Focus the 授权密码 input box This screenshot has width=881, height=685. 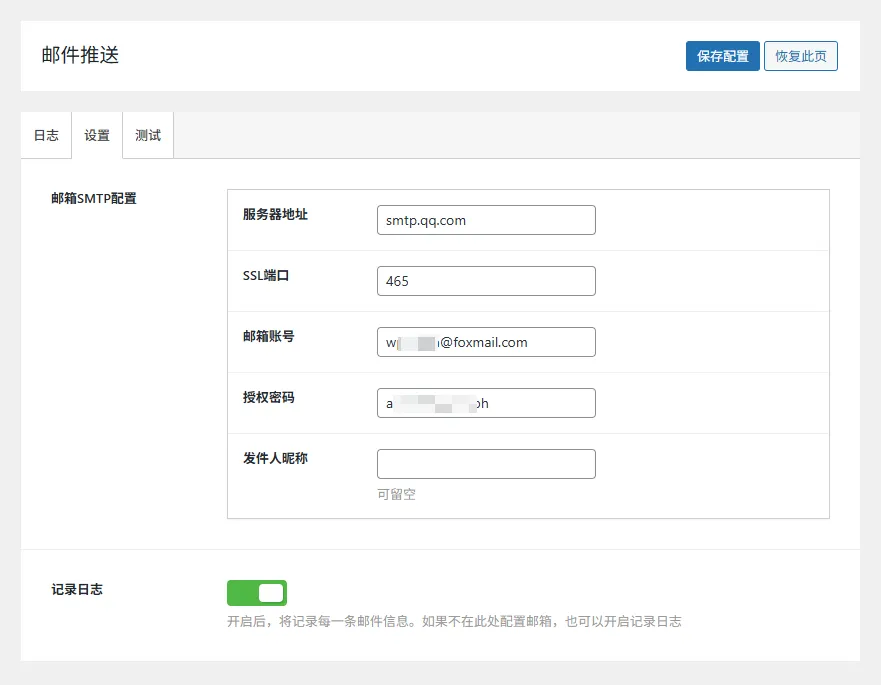(486, 403)
